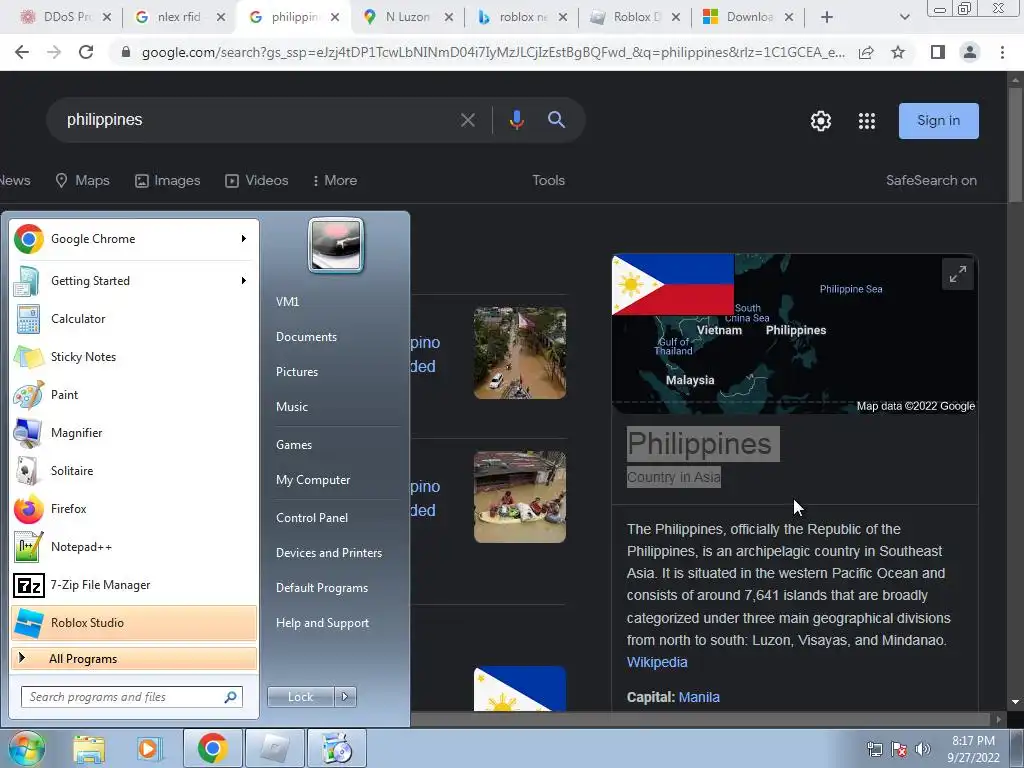Click the Lock button
Viewport: 1024px width, 768px height.
(x=300, y=697)
